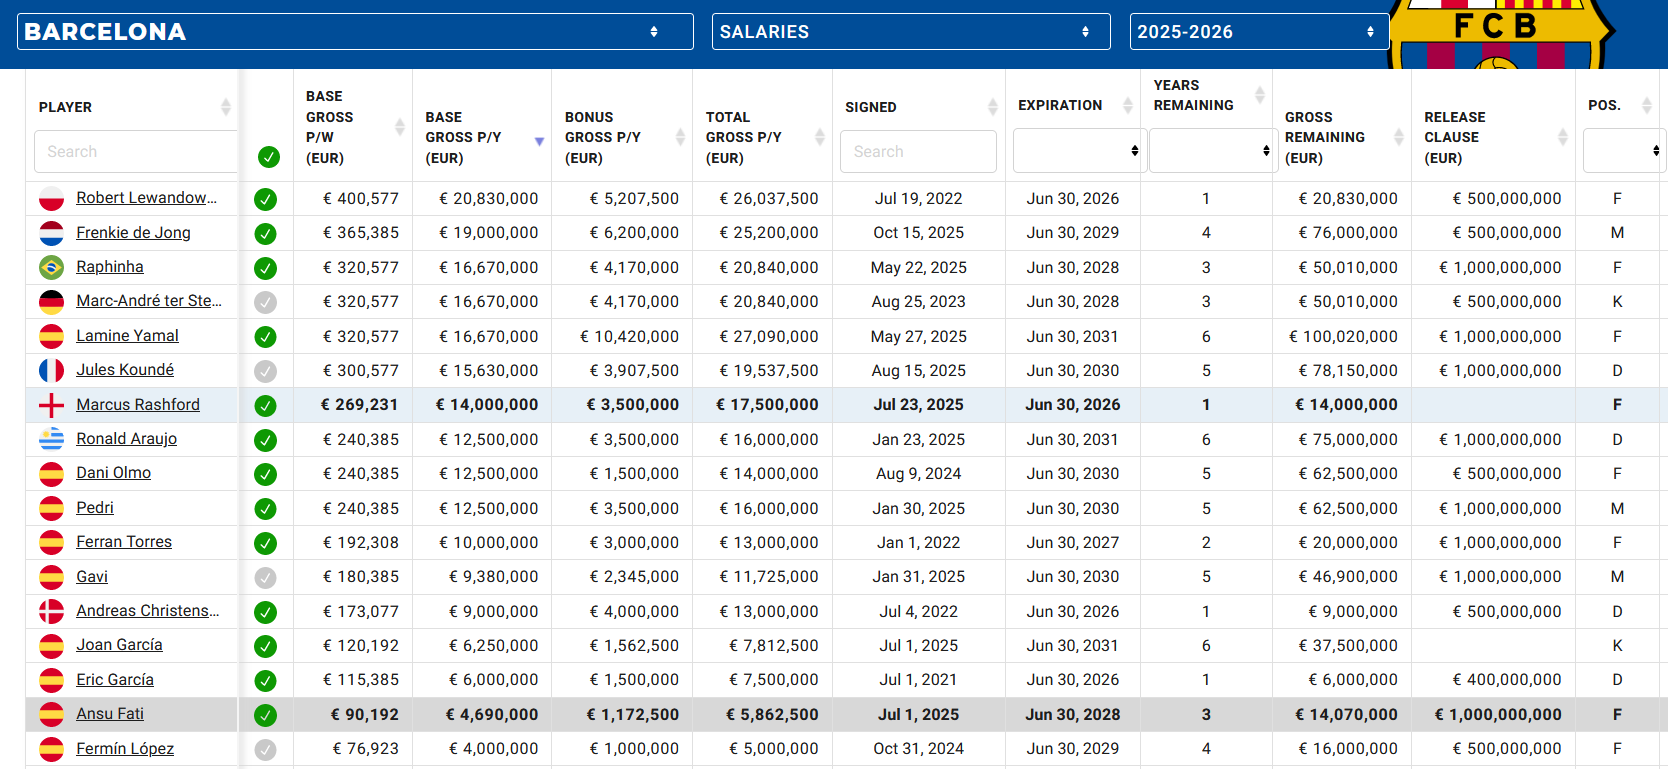1668x769 pixels.
Task: Sort by Release Clause arrows
Action: pos(1563,137)
